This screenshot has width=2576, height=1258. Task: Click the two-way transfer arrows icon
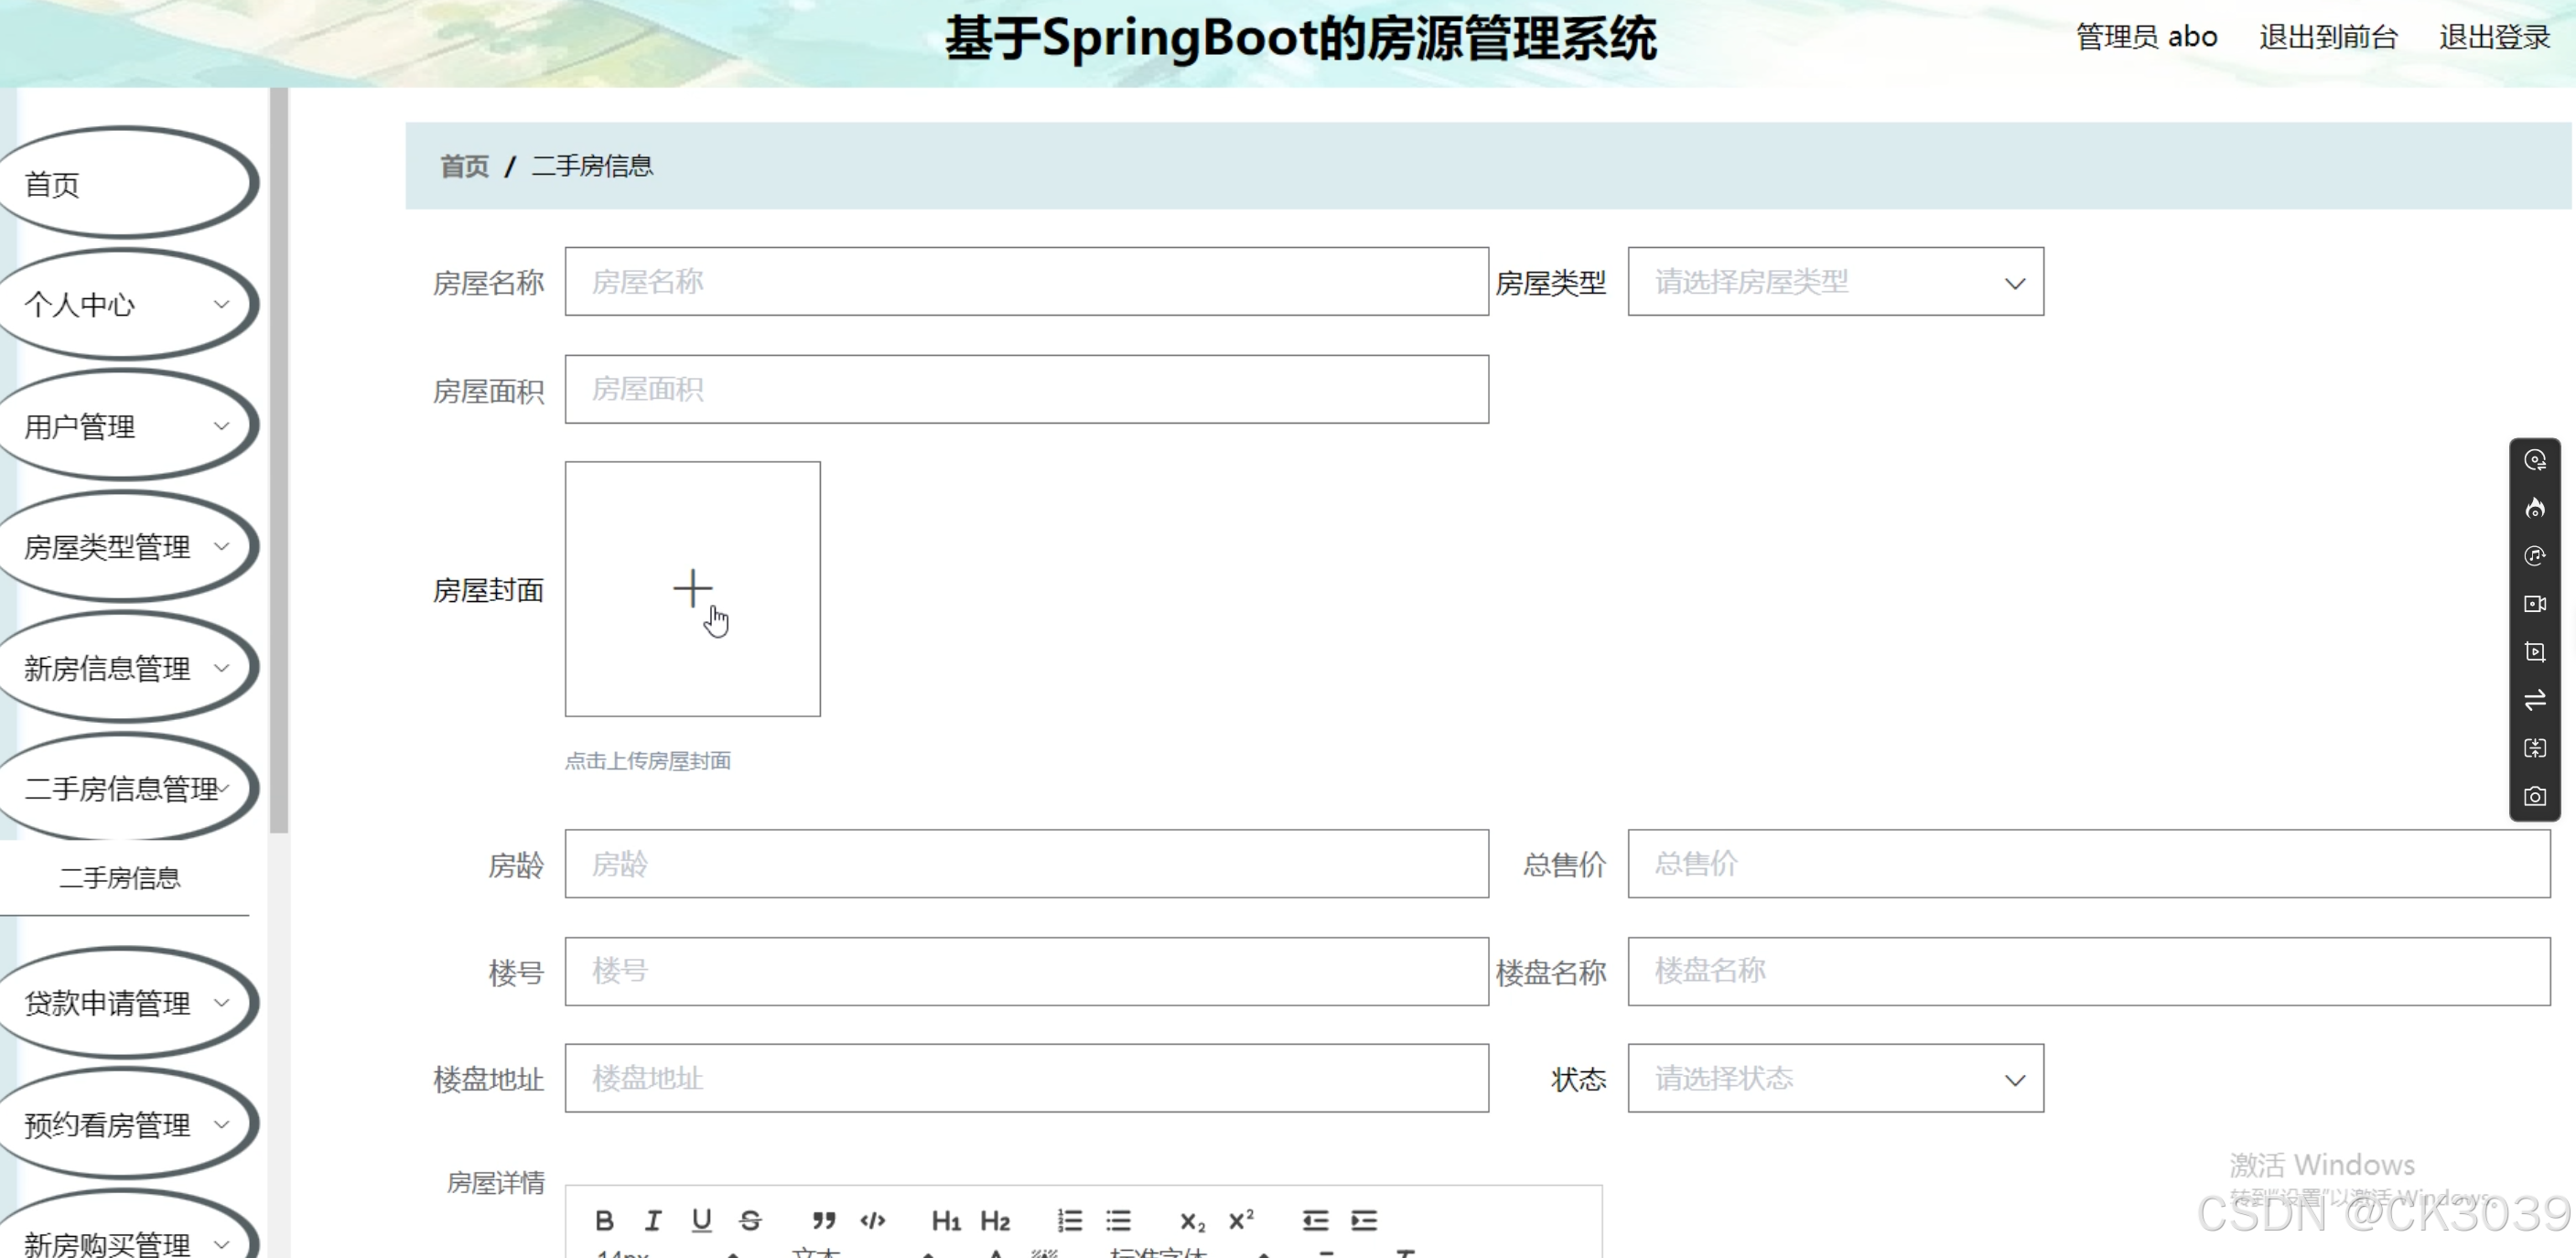pos(2535,700)
